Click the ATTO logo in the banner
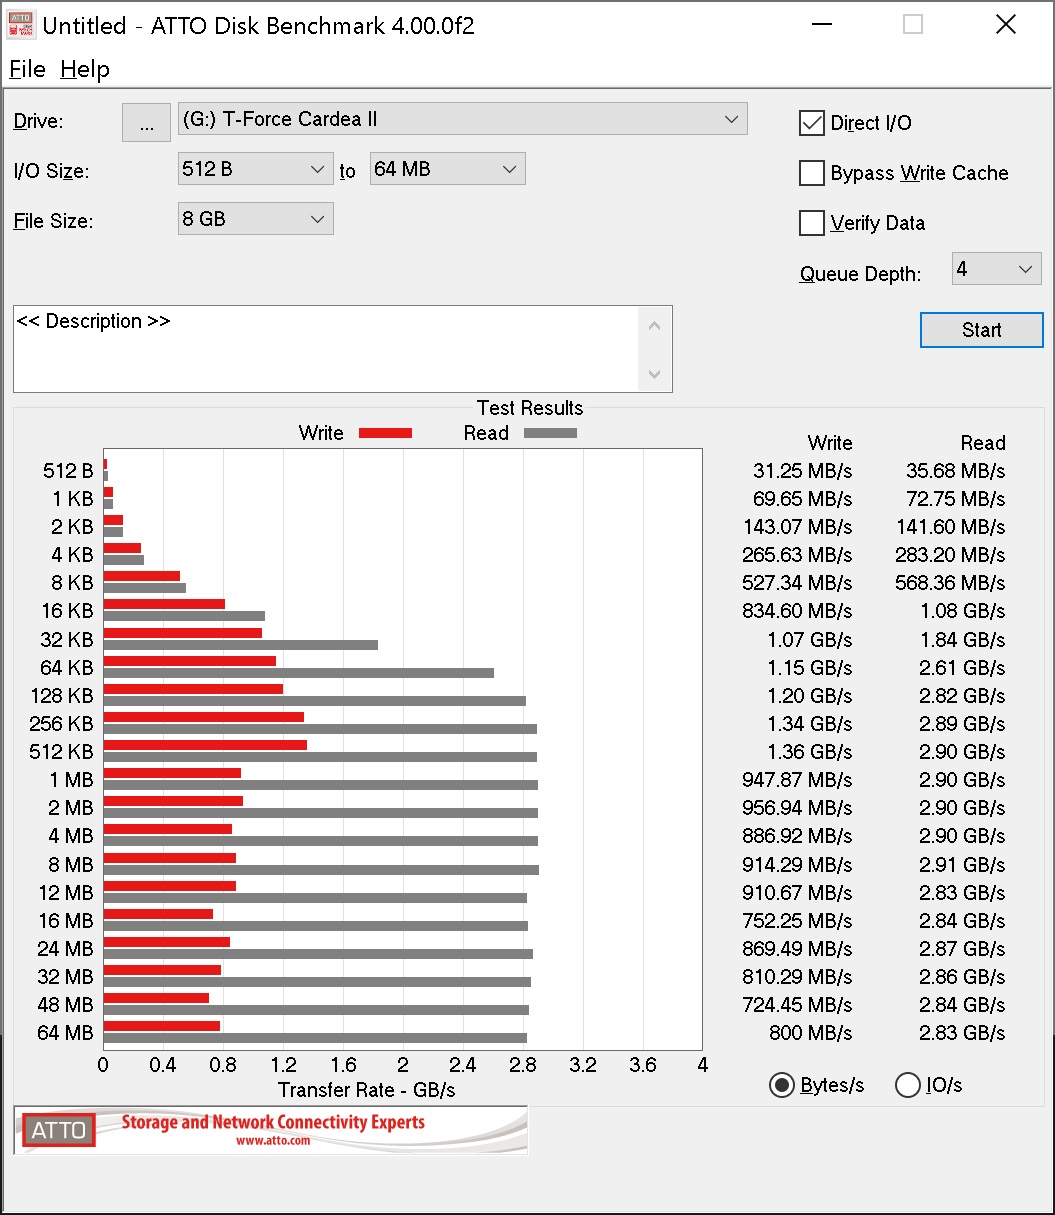1055x1215 pixels. (x=58, y=1130)
